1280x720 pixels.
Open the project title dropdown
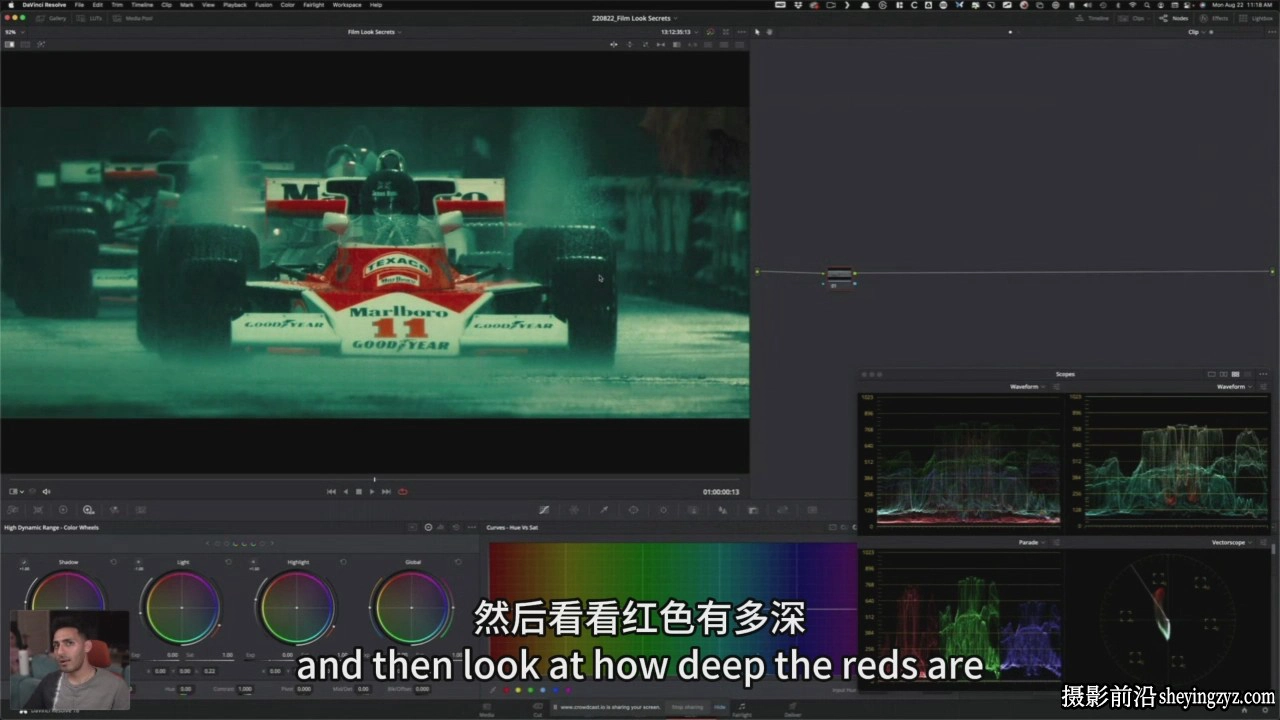click(x=635, y=18)
